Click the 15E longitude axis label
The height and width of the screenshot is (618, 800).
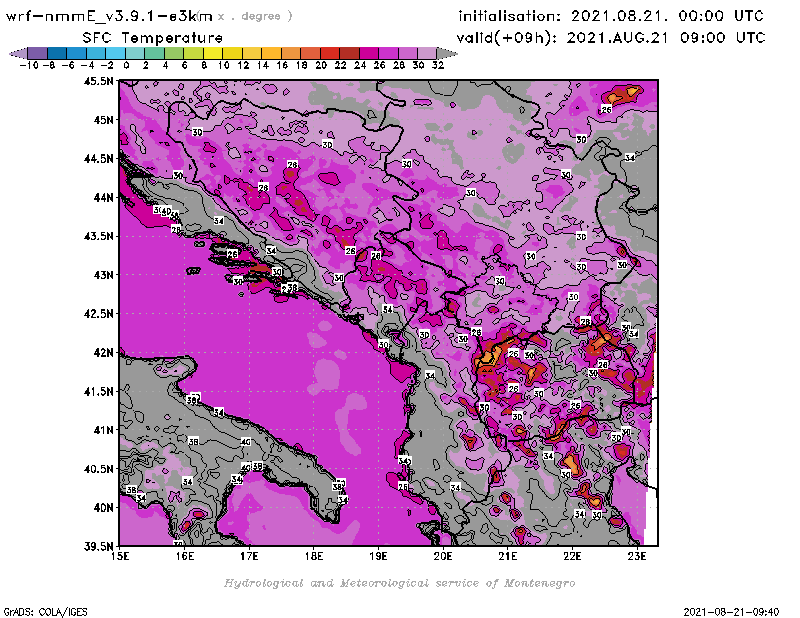[120, 555]
